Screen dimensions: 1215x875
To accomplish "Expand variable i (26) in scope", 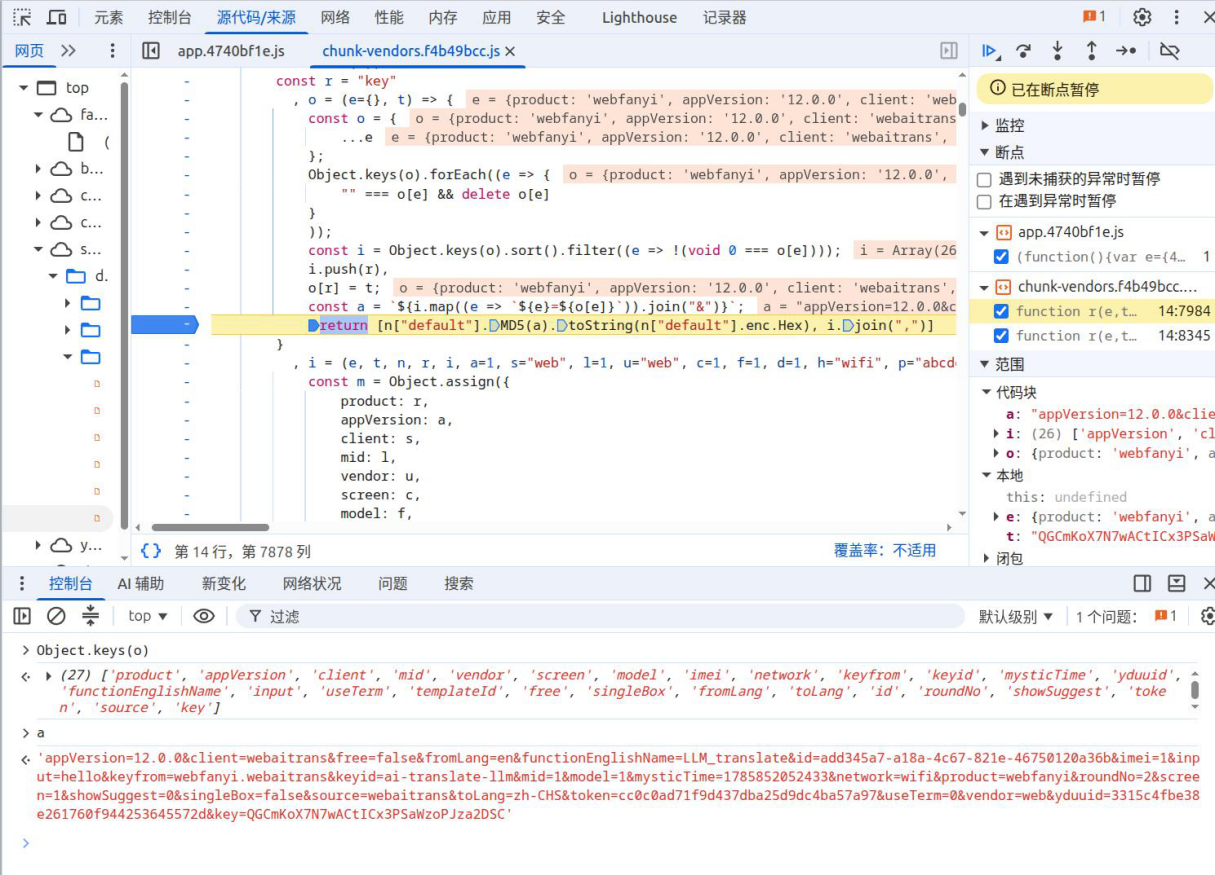I will 996,433.
